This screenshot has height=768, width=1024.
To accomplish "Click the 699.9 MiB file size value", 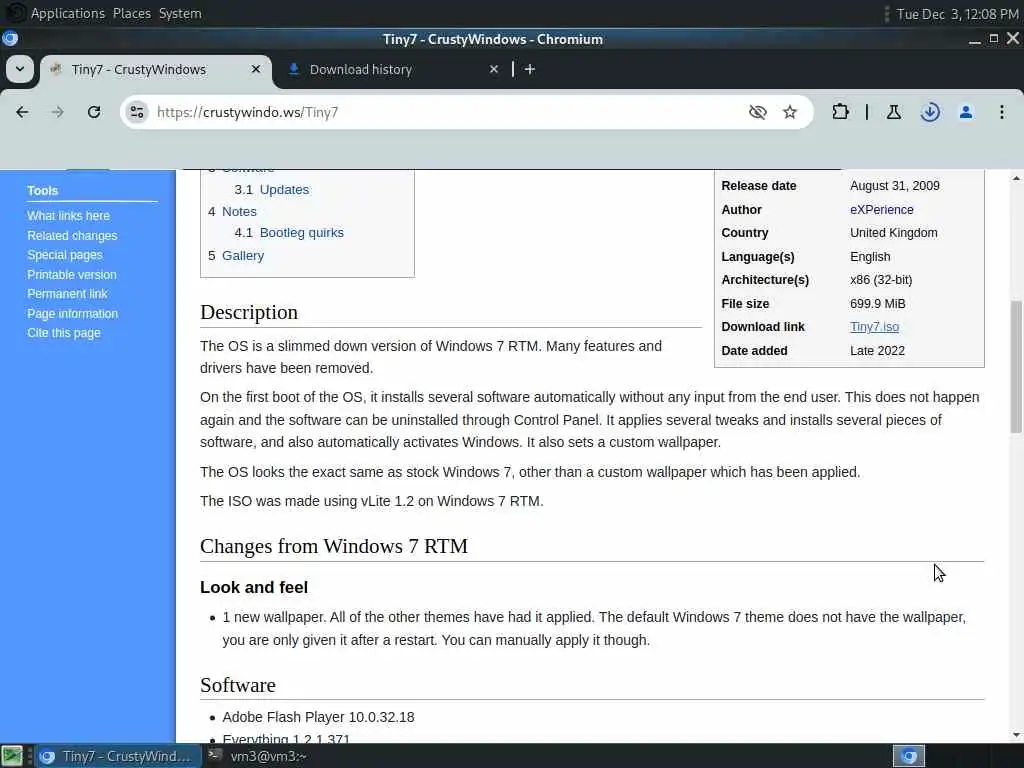I will point(878,304).
